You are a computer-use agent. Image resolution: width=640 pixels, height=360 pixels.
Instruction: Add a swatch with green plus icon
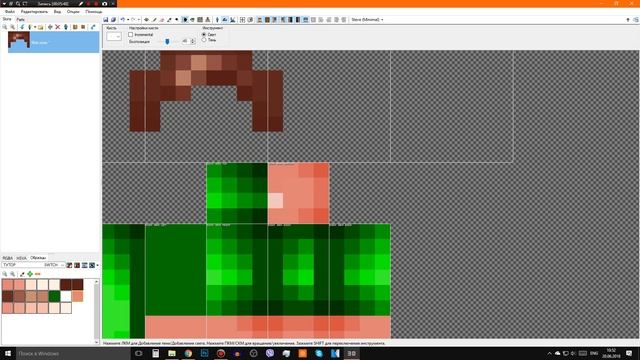click(30, 274)
